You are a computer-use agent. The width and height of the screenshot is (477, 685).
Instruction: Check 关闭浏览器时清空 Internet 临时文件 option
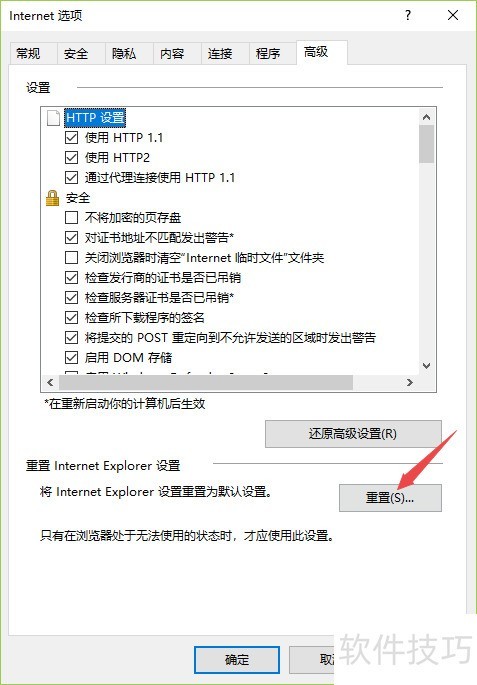click(x=71, y=258)
